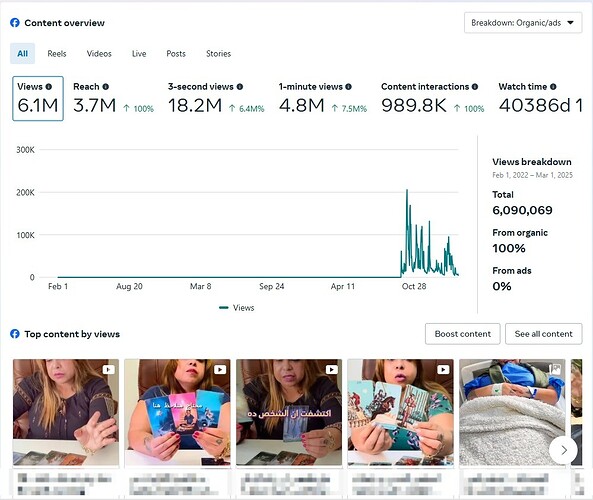Click the See all content button
The height and width of the screenshot is (500, 593).
(x=543, y=334)
